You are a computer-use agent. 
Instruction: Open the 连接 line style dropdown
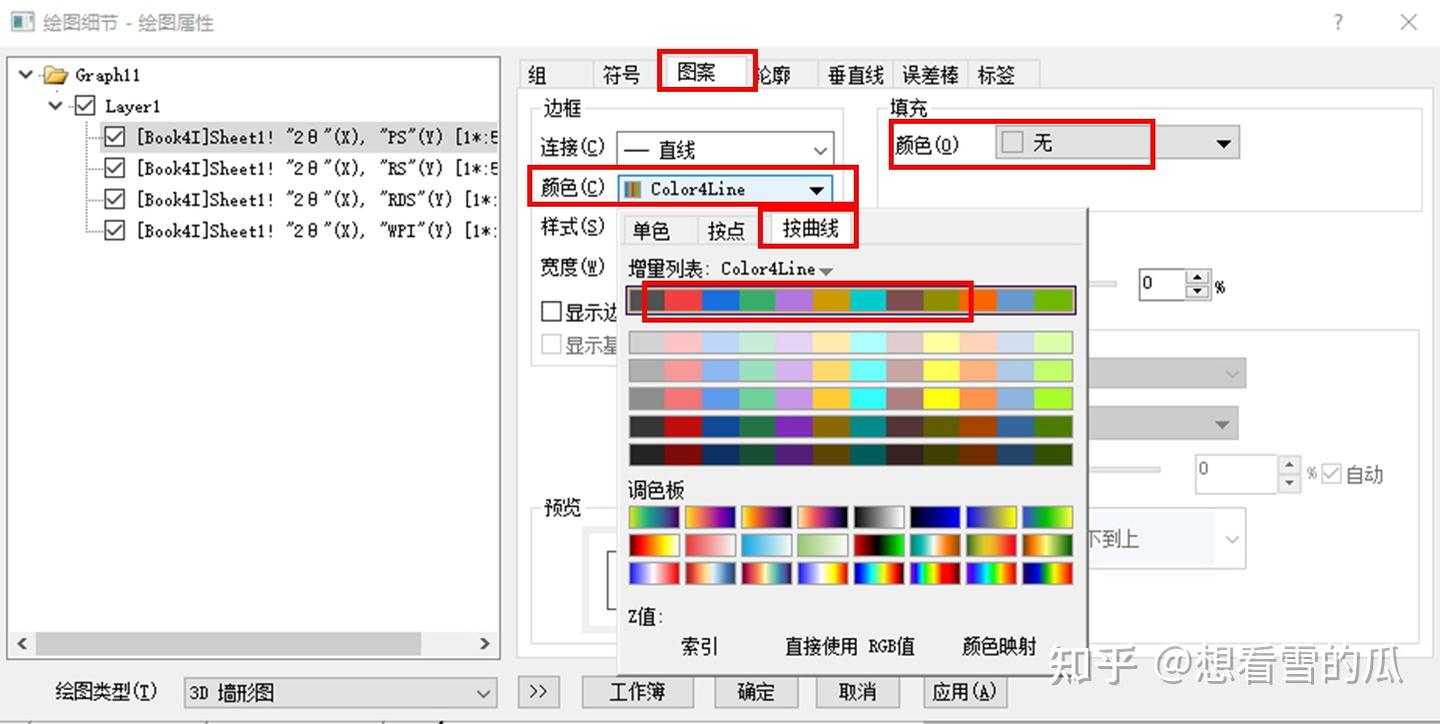tap(820, 148)
